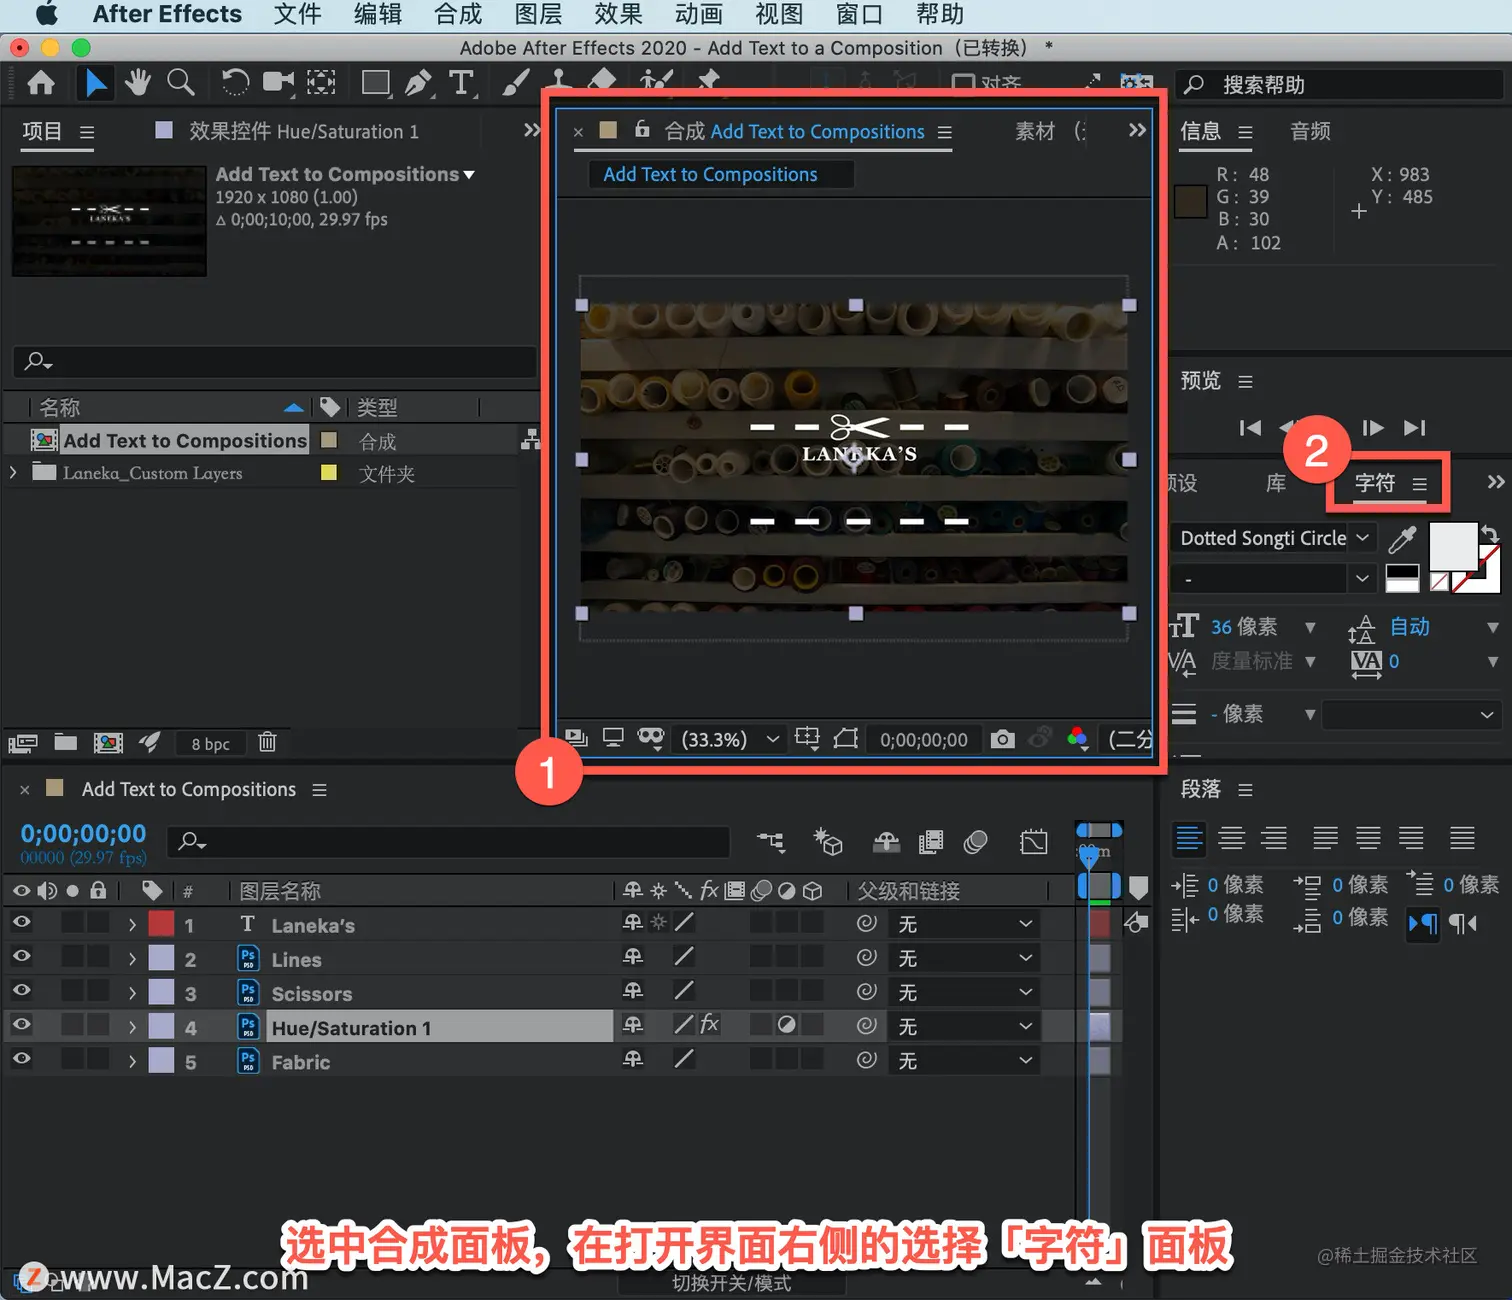
Task: Select the Rectangle shape tool
Action: click(375, 83)
